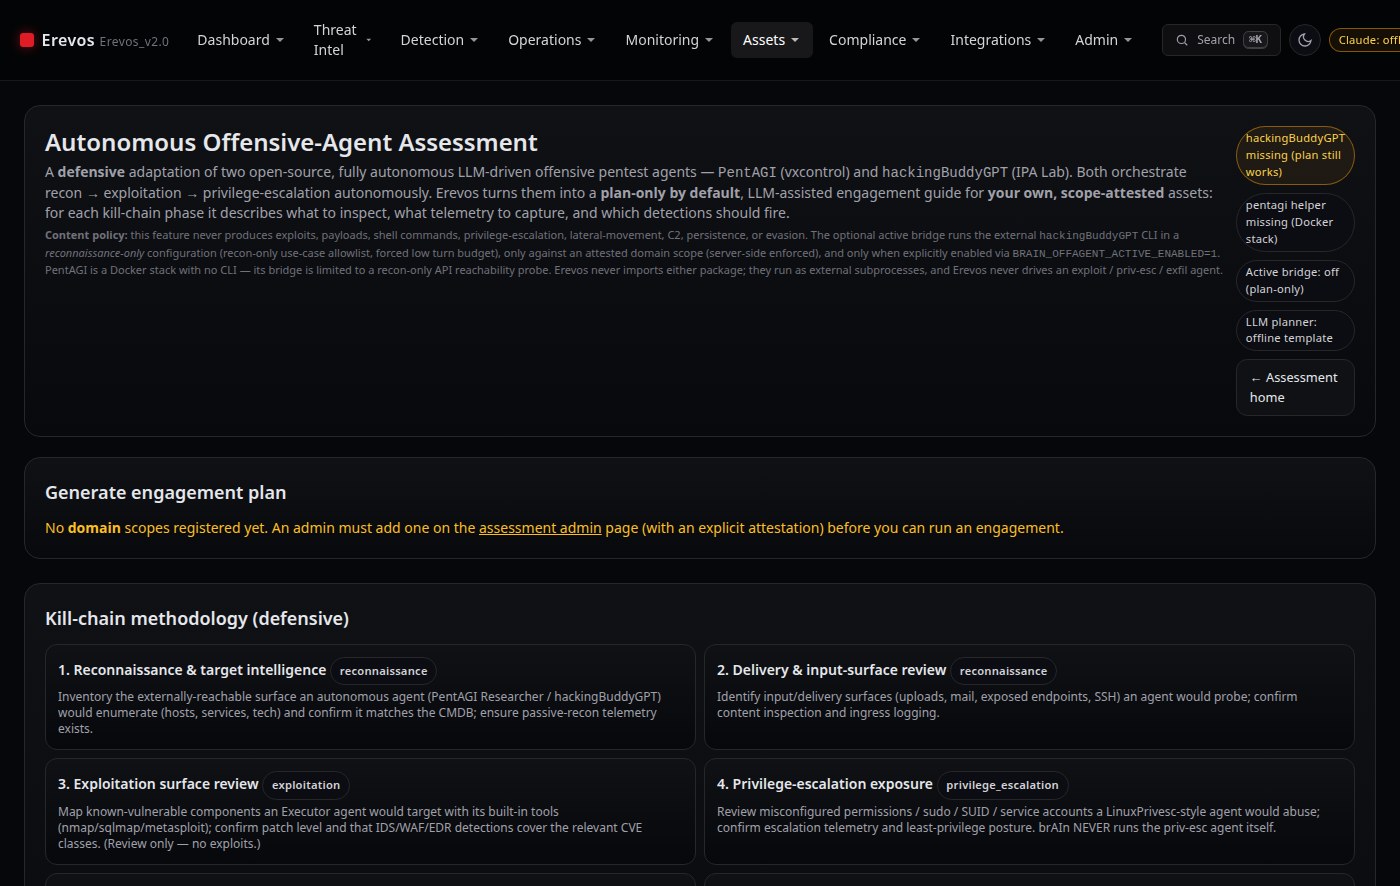
Task: Click the reconnaissance tag in card 2
Action: coord(1003,671)
